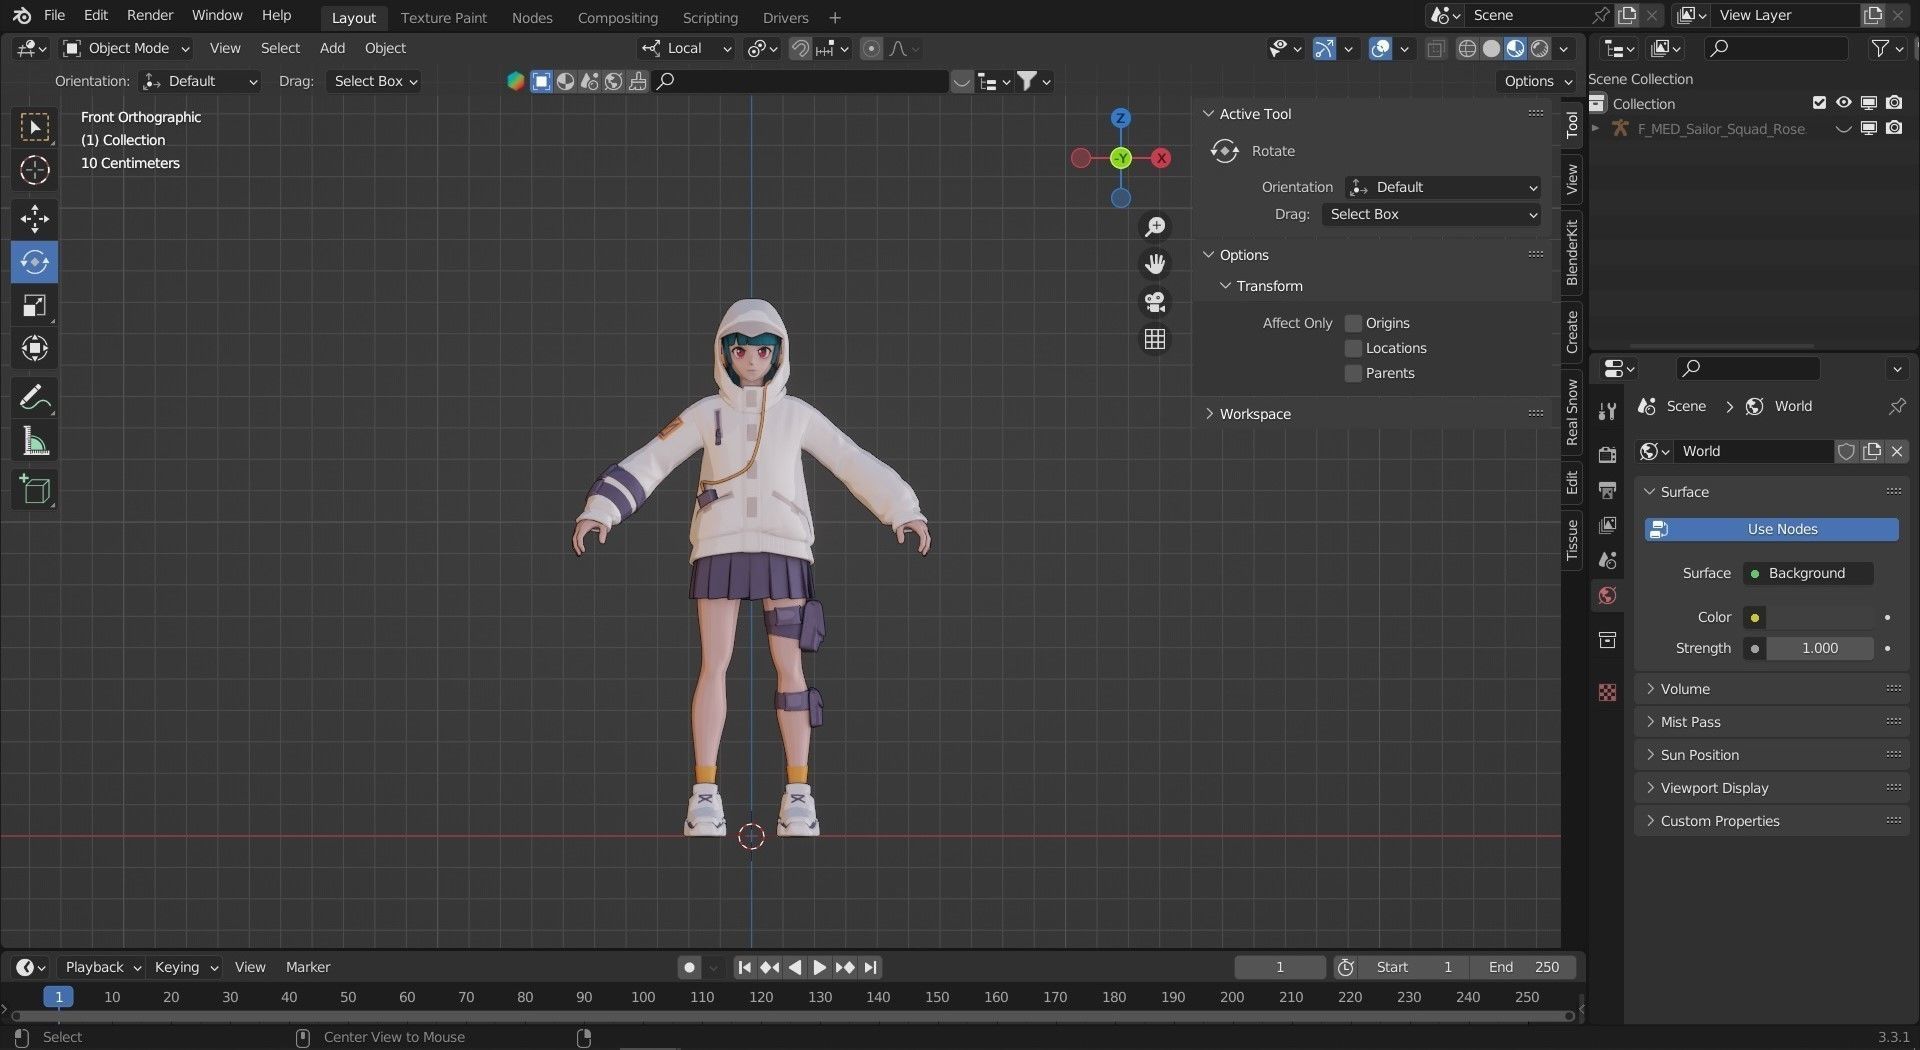
Task: Open the Object menu
Action: click(x=384, y=48)
